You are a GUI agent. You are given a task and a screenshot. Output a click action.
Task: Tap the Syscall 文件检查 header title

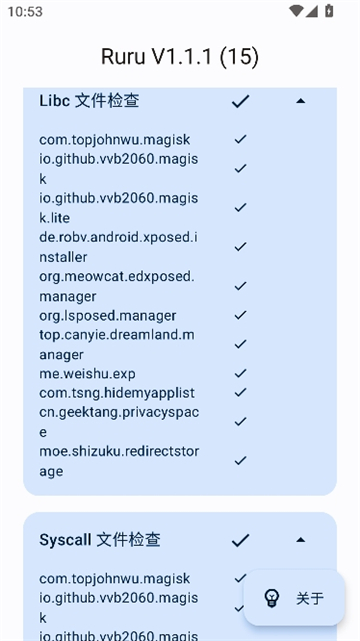pyautogui.click(x=100, y=540)
